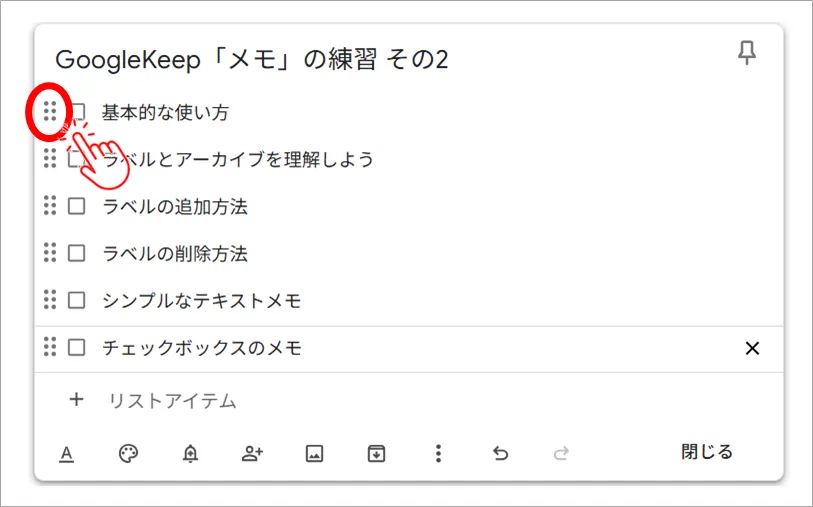This screenshot has width=813, height=507.
Task: Mark ラベルの削除方法 as done
Action: coord(76,254)
